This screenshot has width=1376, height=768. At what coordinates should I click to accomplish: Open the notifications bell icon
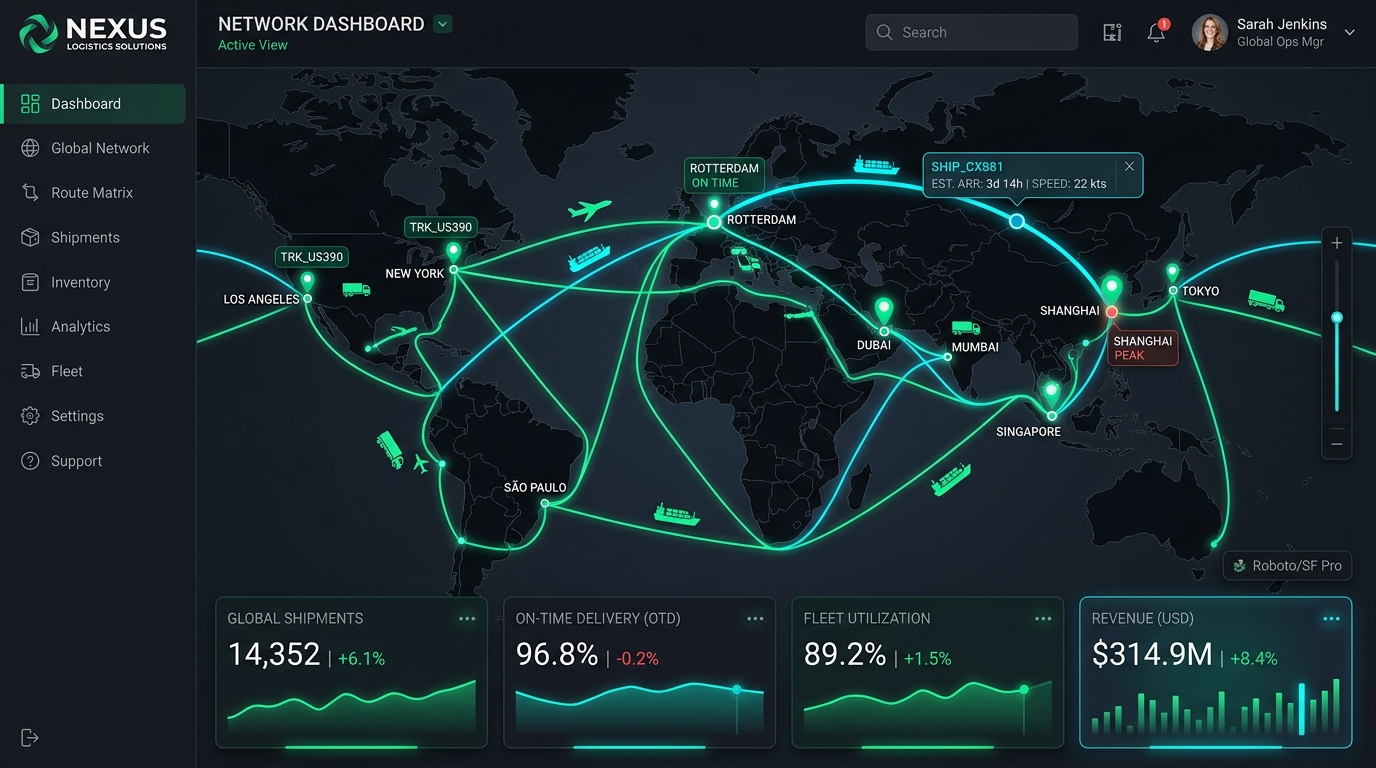point(1157,32)
